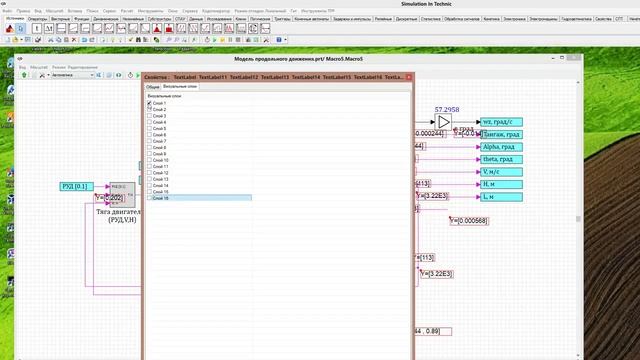Open the 'Вставка' menu in main menu bar
Screen dimensions: 640x360
[x=75, y=11]
